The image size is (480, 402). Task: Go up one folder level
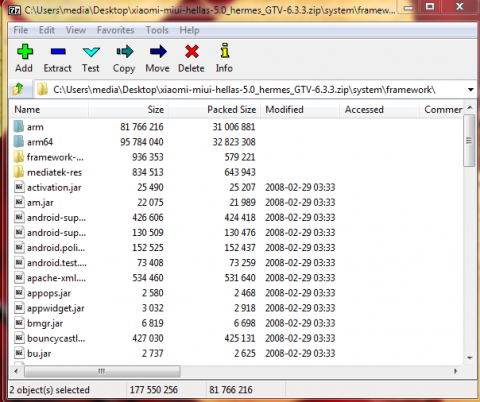(19, 89)
